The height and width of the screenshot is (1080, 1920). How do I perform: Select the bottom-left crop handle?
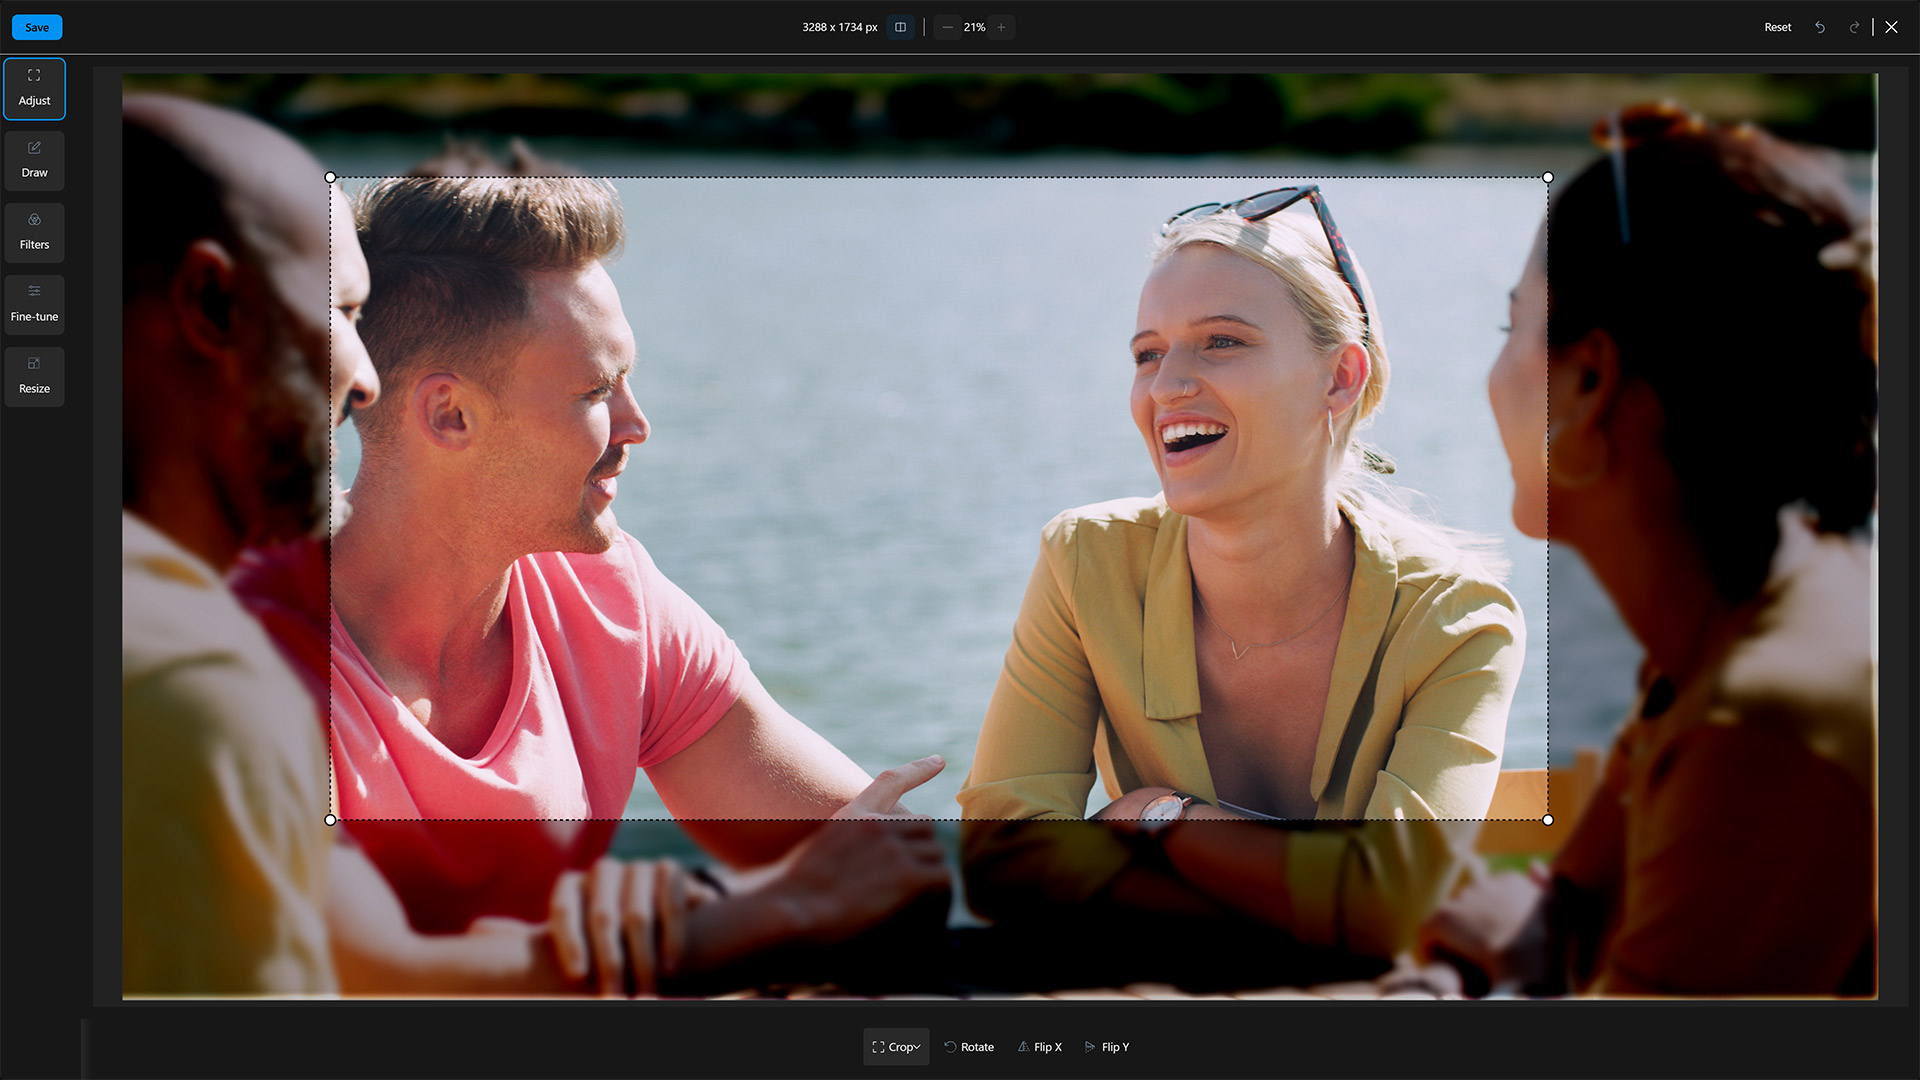pos(331,820)
